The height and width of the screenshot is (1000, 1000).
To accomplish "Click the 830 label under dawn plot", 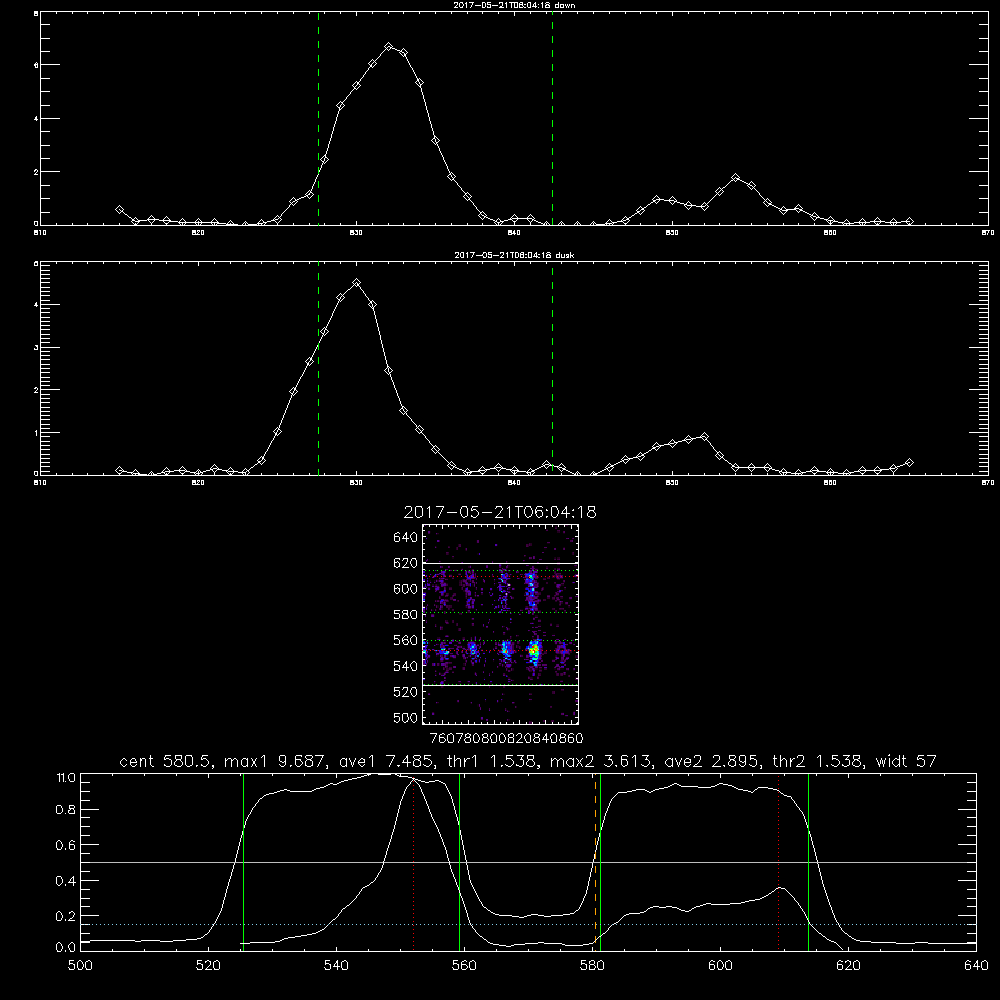I will tap(357, 233).
